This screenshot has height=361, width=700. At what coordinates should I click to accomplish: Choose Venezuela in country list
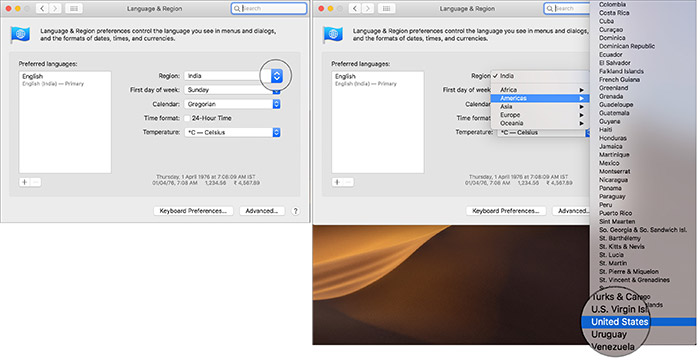click(613, 347)
